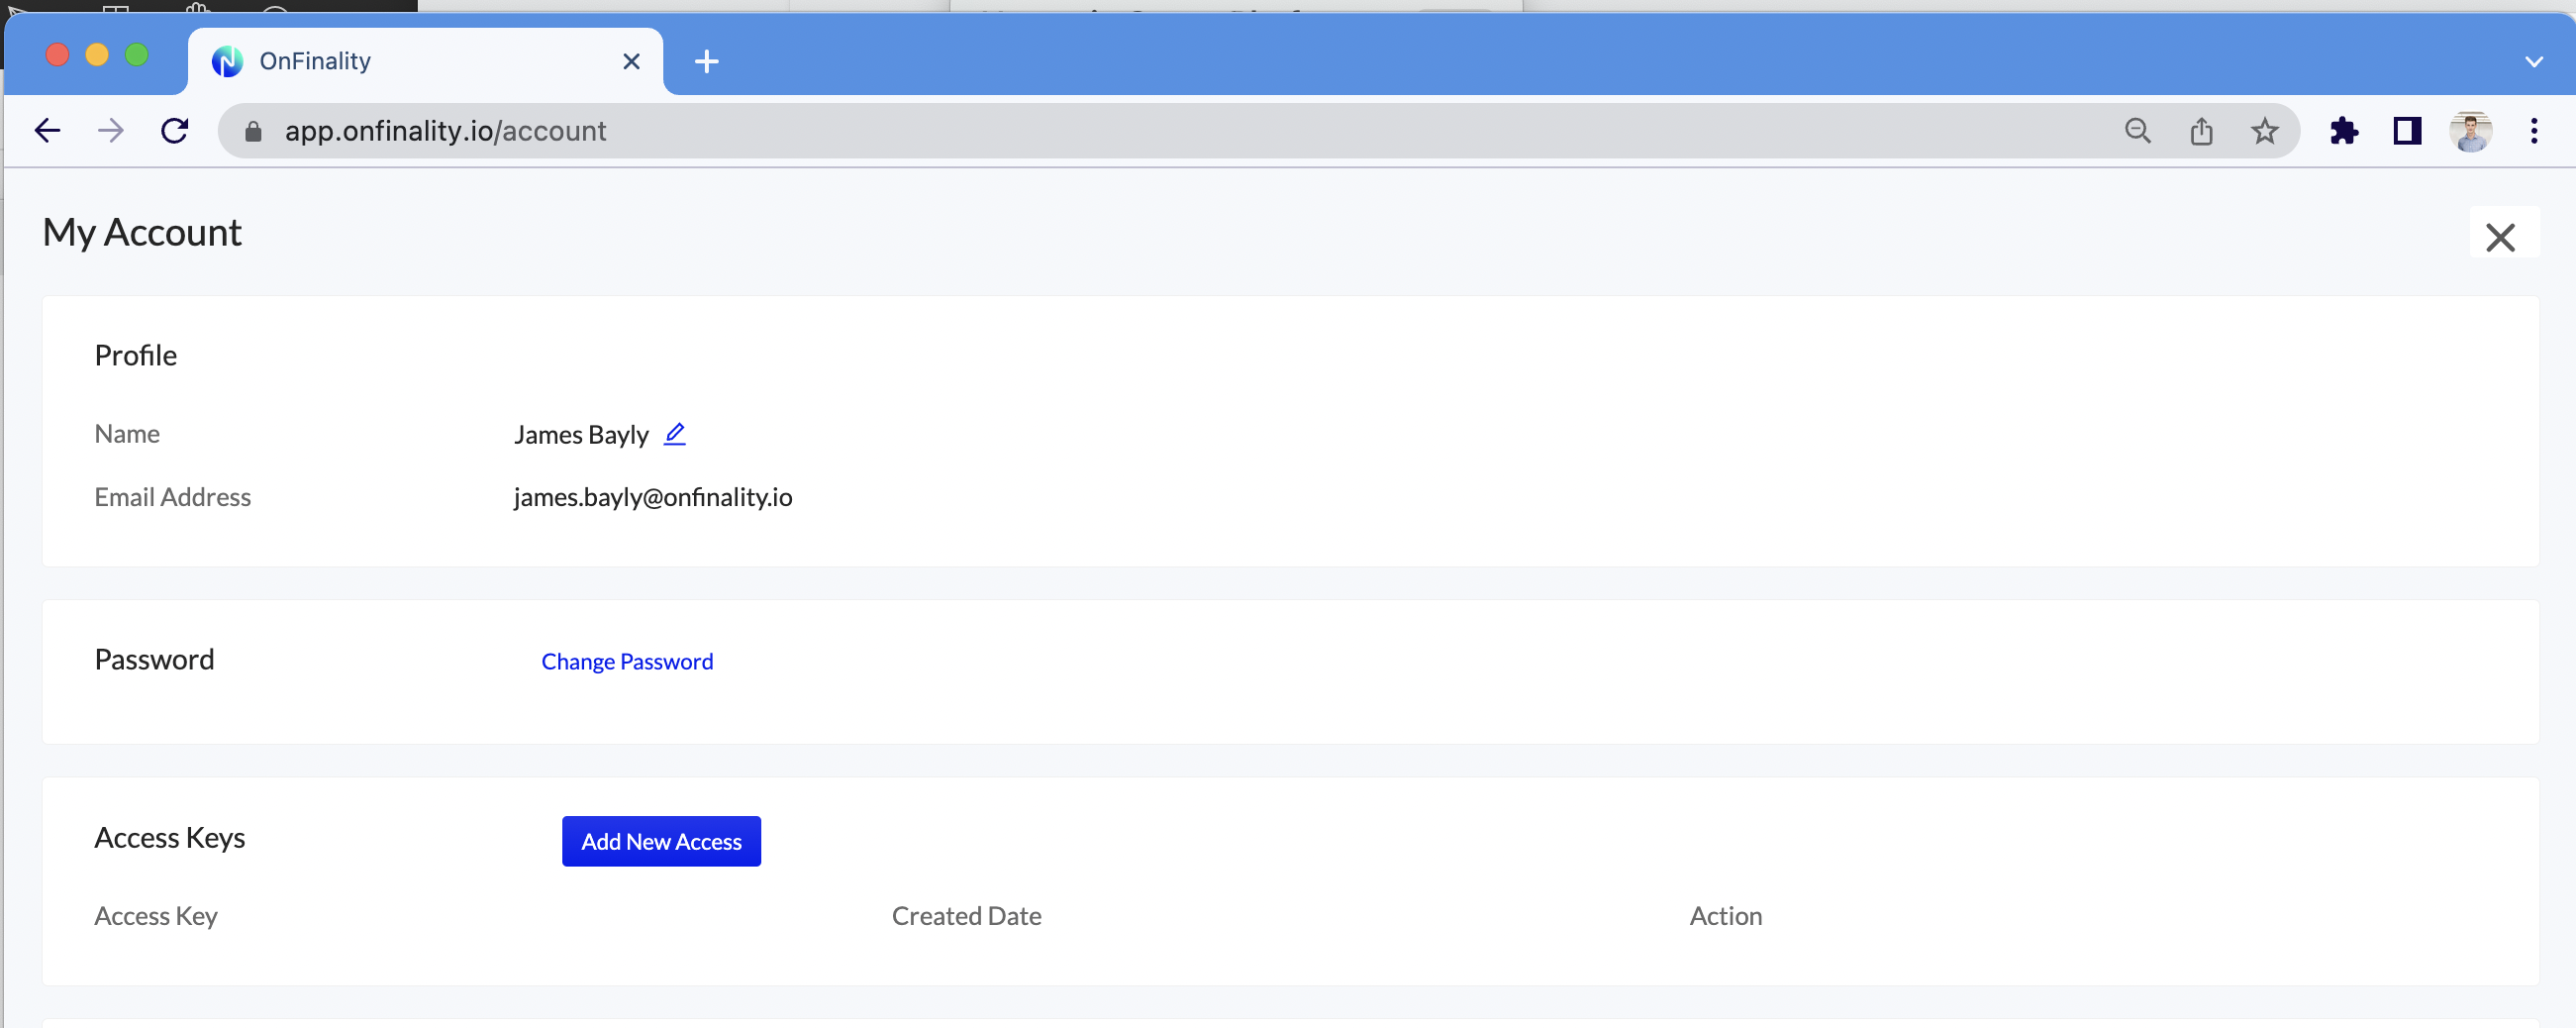
Task: Click the share page icon
Action: point(2201,131)
